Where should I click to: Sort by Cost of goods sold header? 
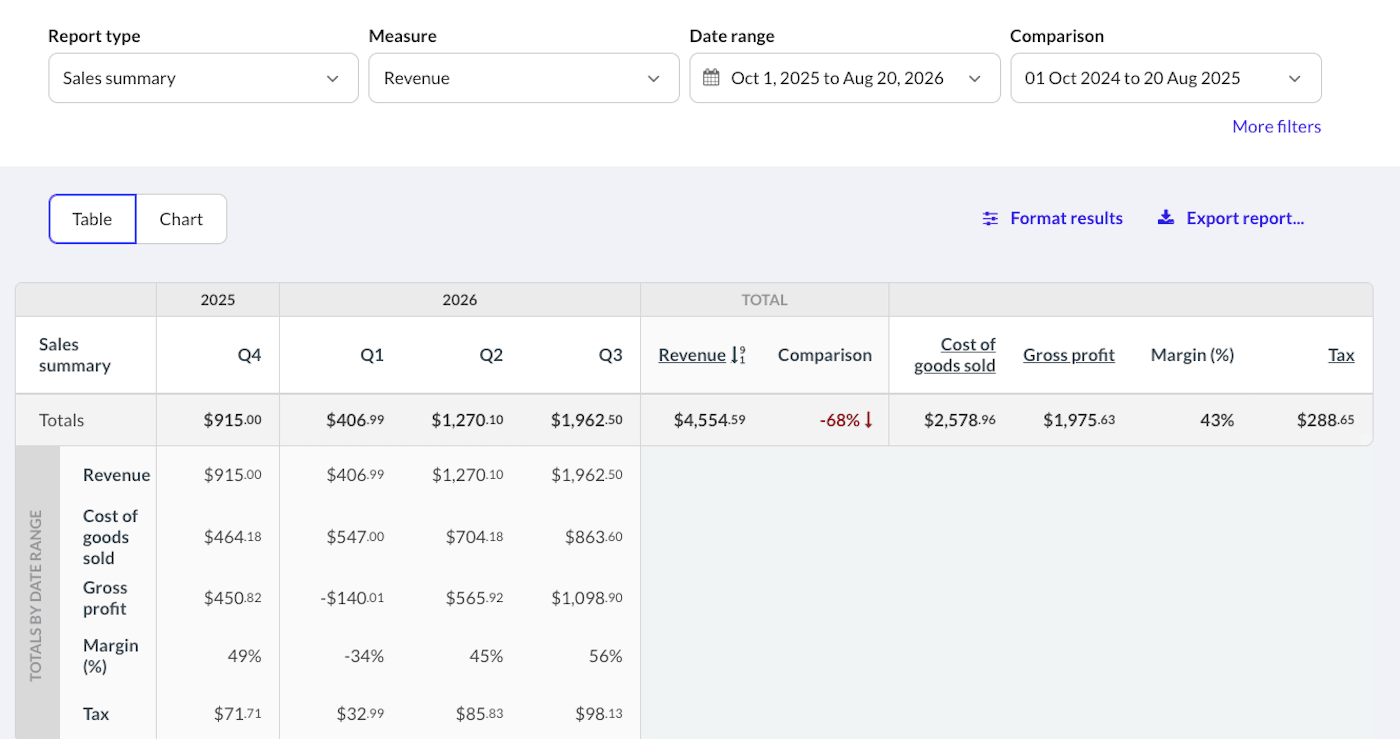955,355
